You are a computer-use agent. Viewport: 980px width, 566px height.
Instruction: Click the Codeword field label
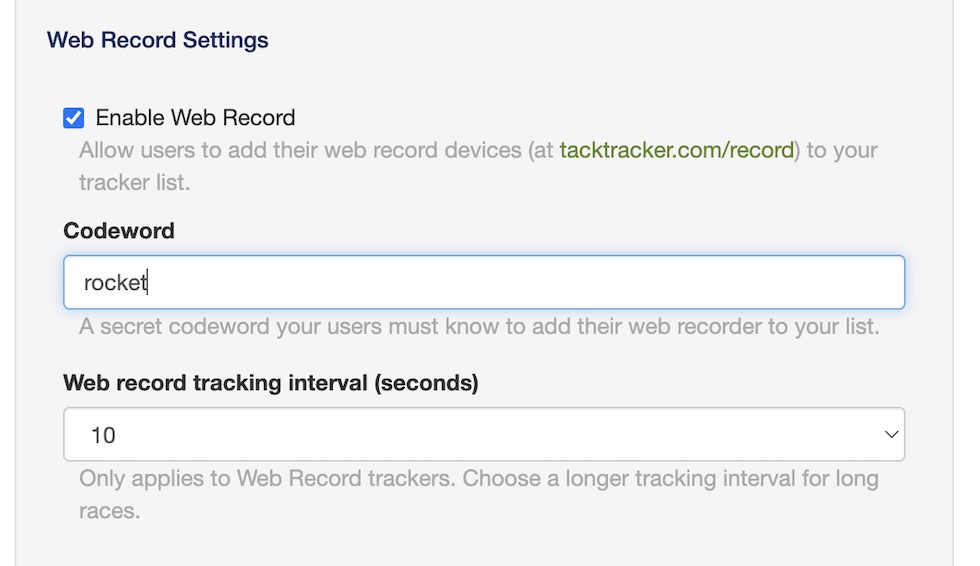coord(118,231)
